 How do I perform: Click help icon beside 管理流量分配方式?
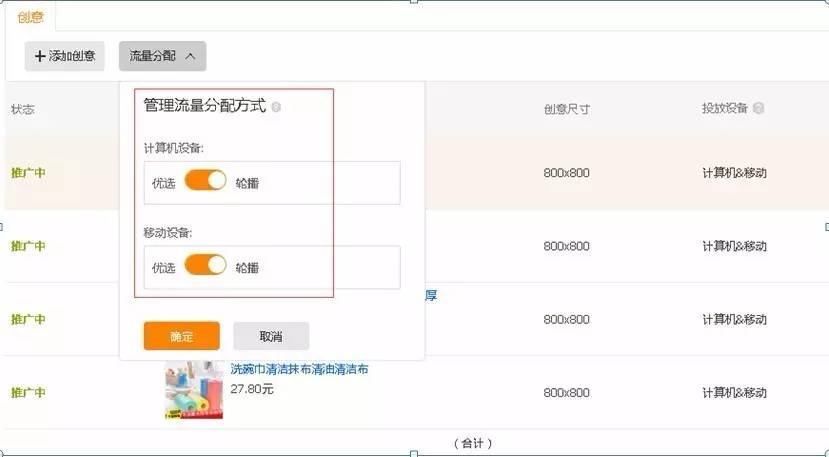276,107
